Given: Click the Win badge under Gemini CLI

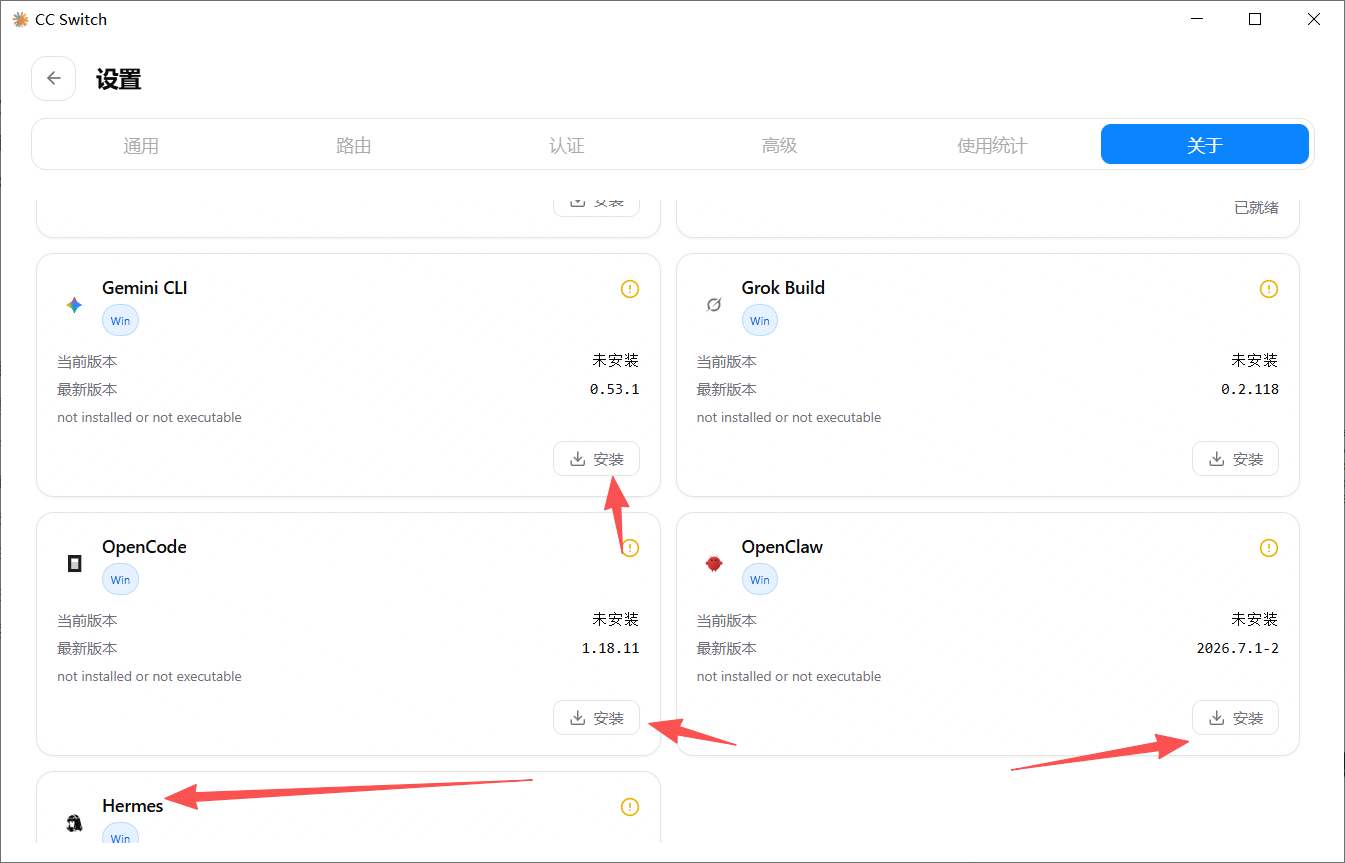Looking at the screenshot, I should (120, 321).
